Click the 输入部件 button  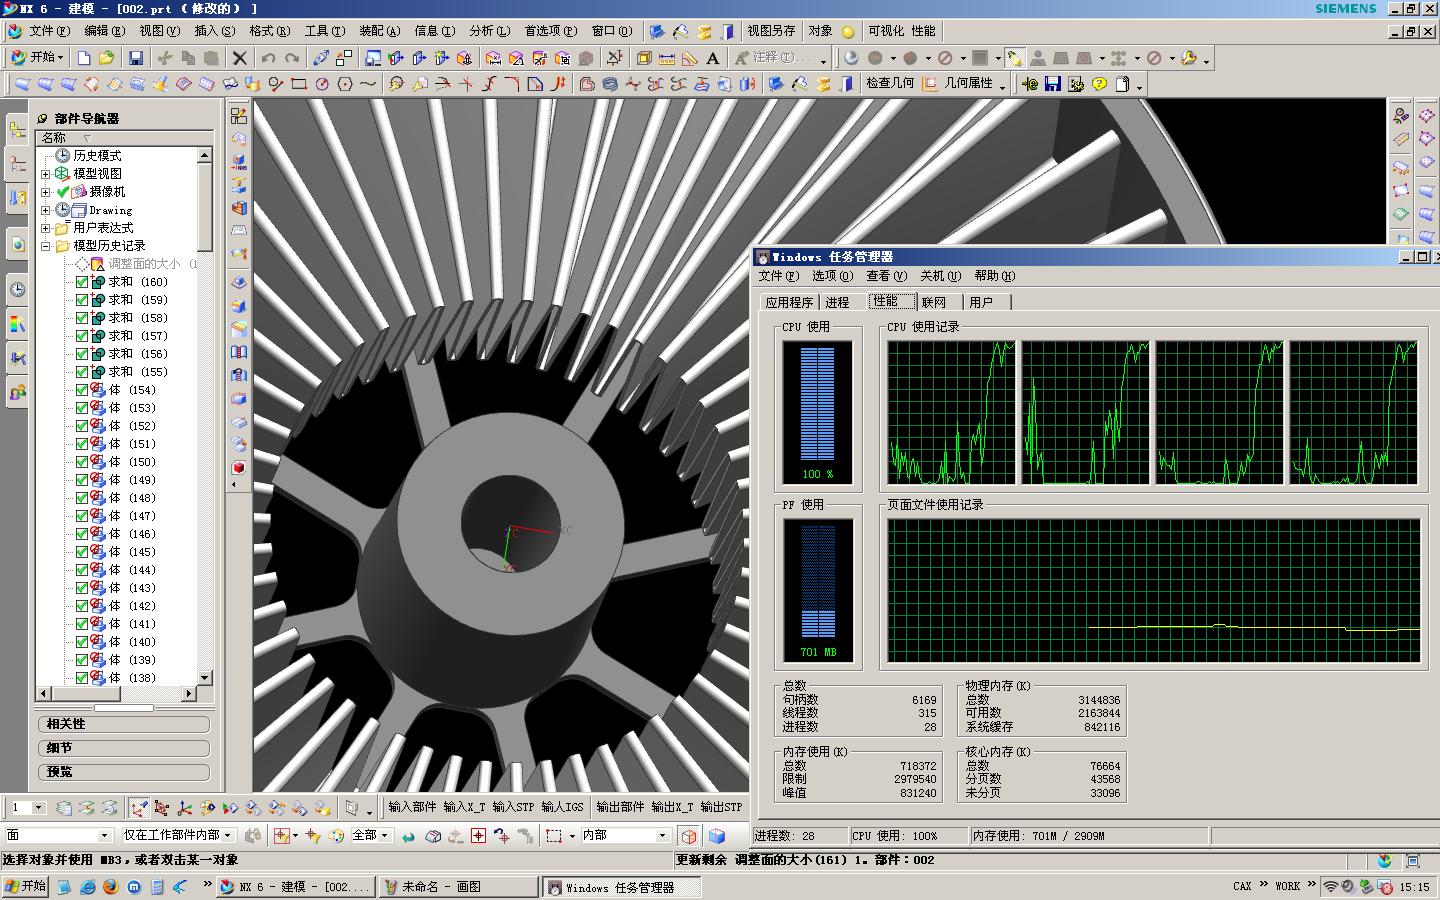pyautogui.click(x=412, y=808)
